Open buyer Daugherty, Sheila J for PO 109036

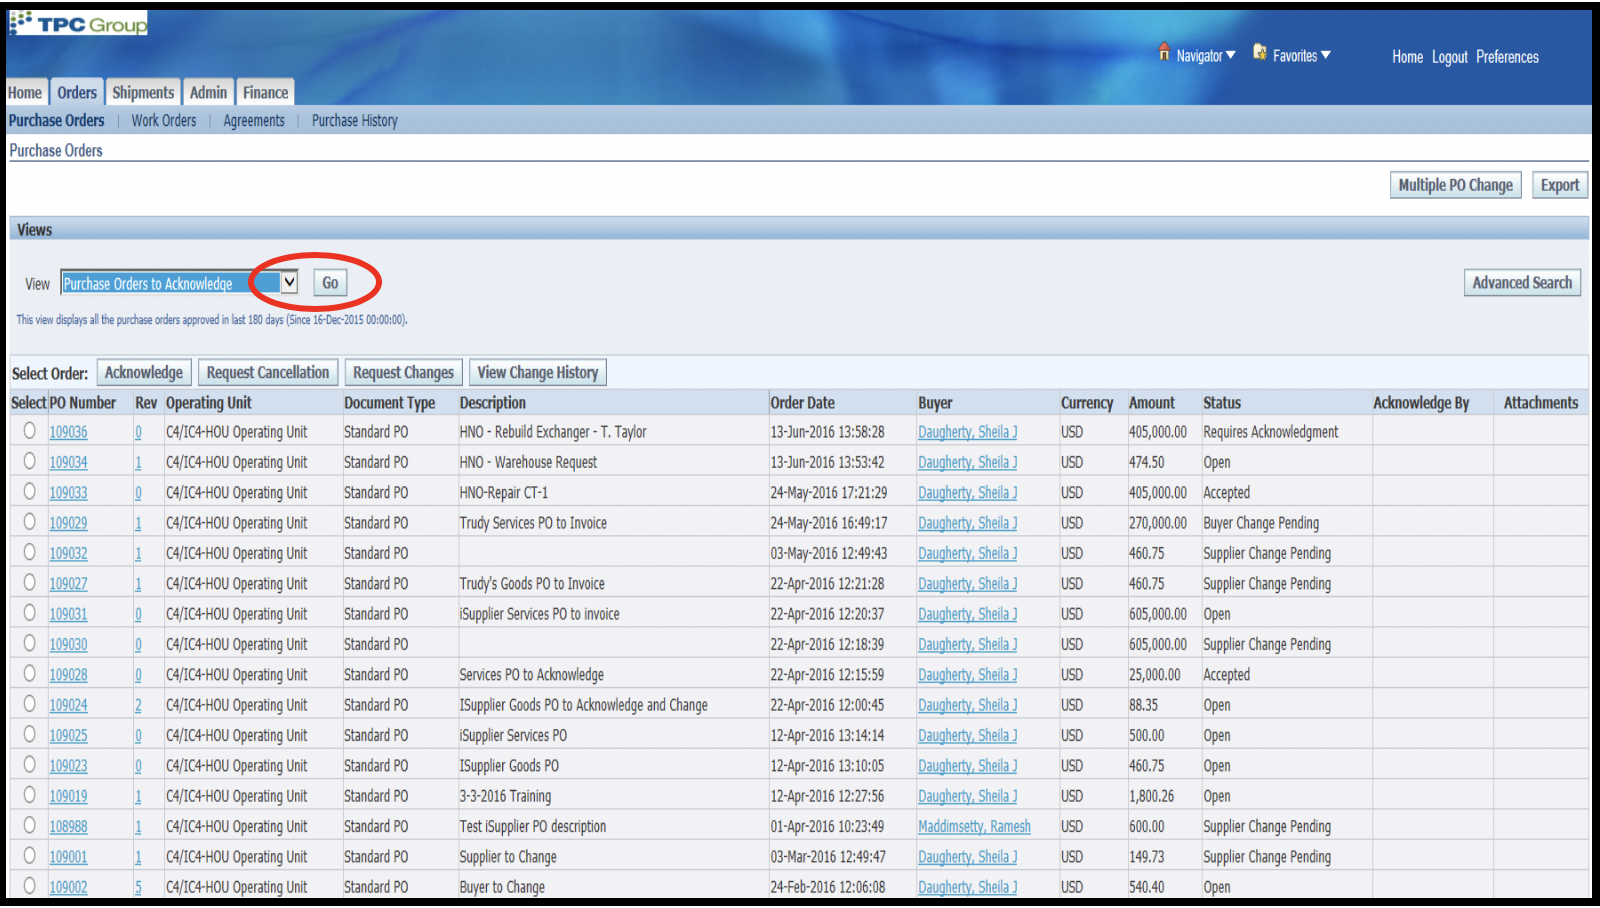[967, 432]
